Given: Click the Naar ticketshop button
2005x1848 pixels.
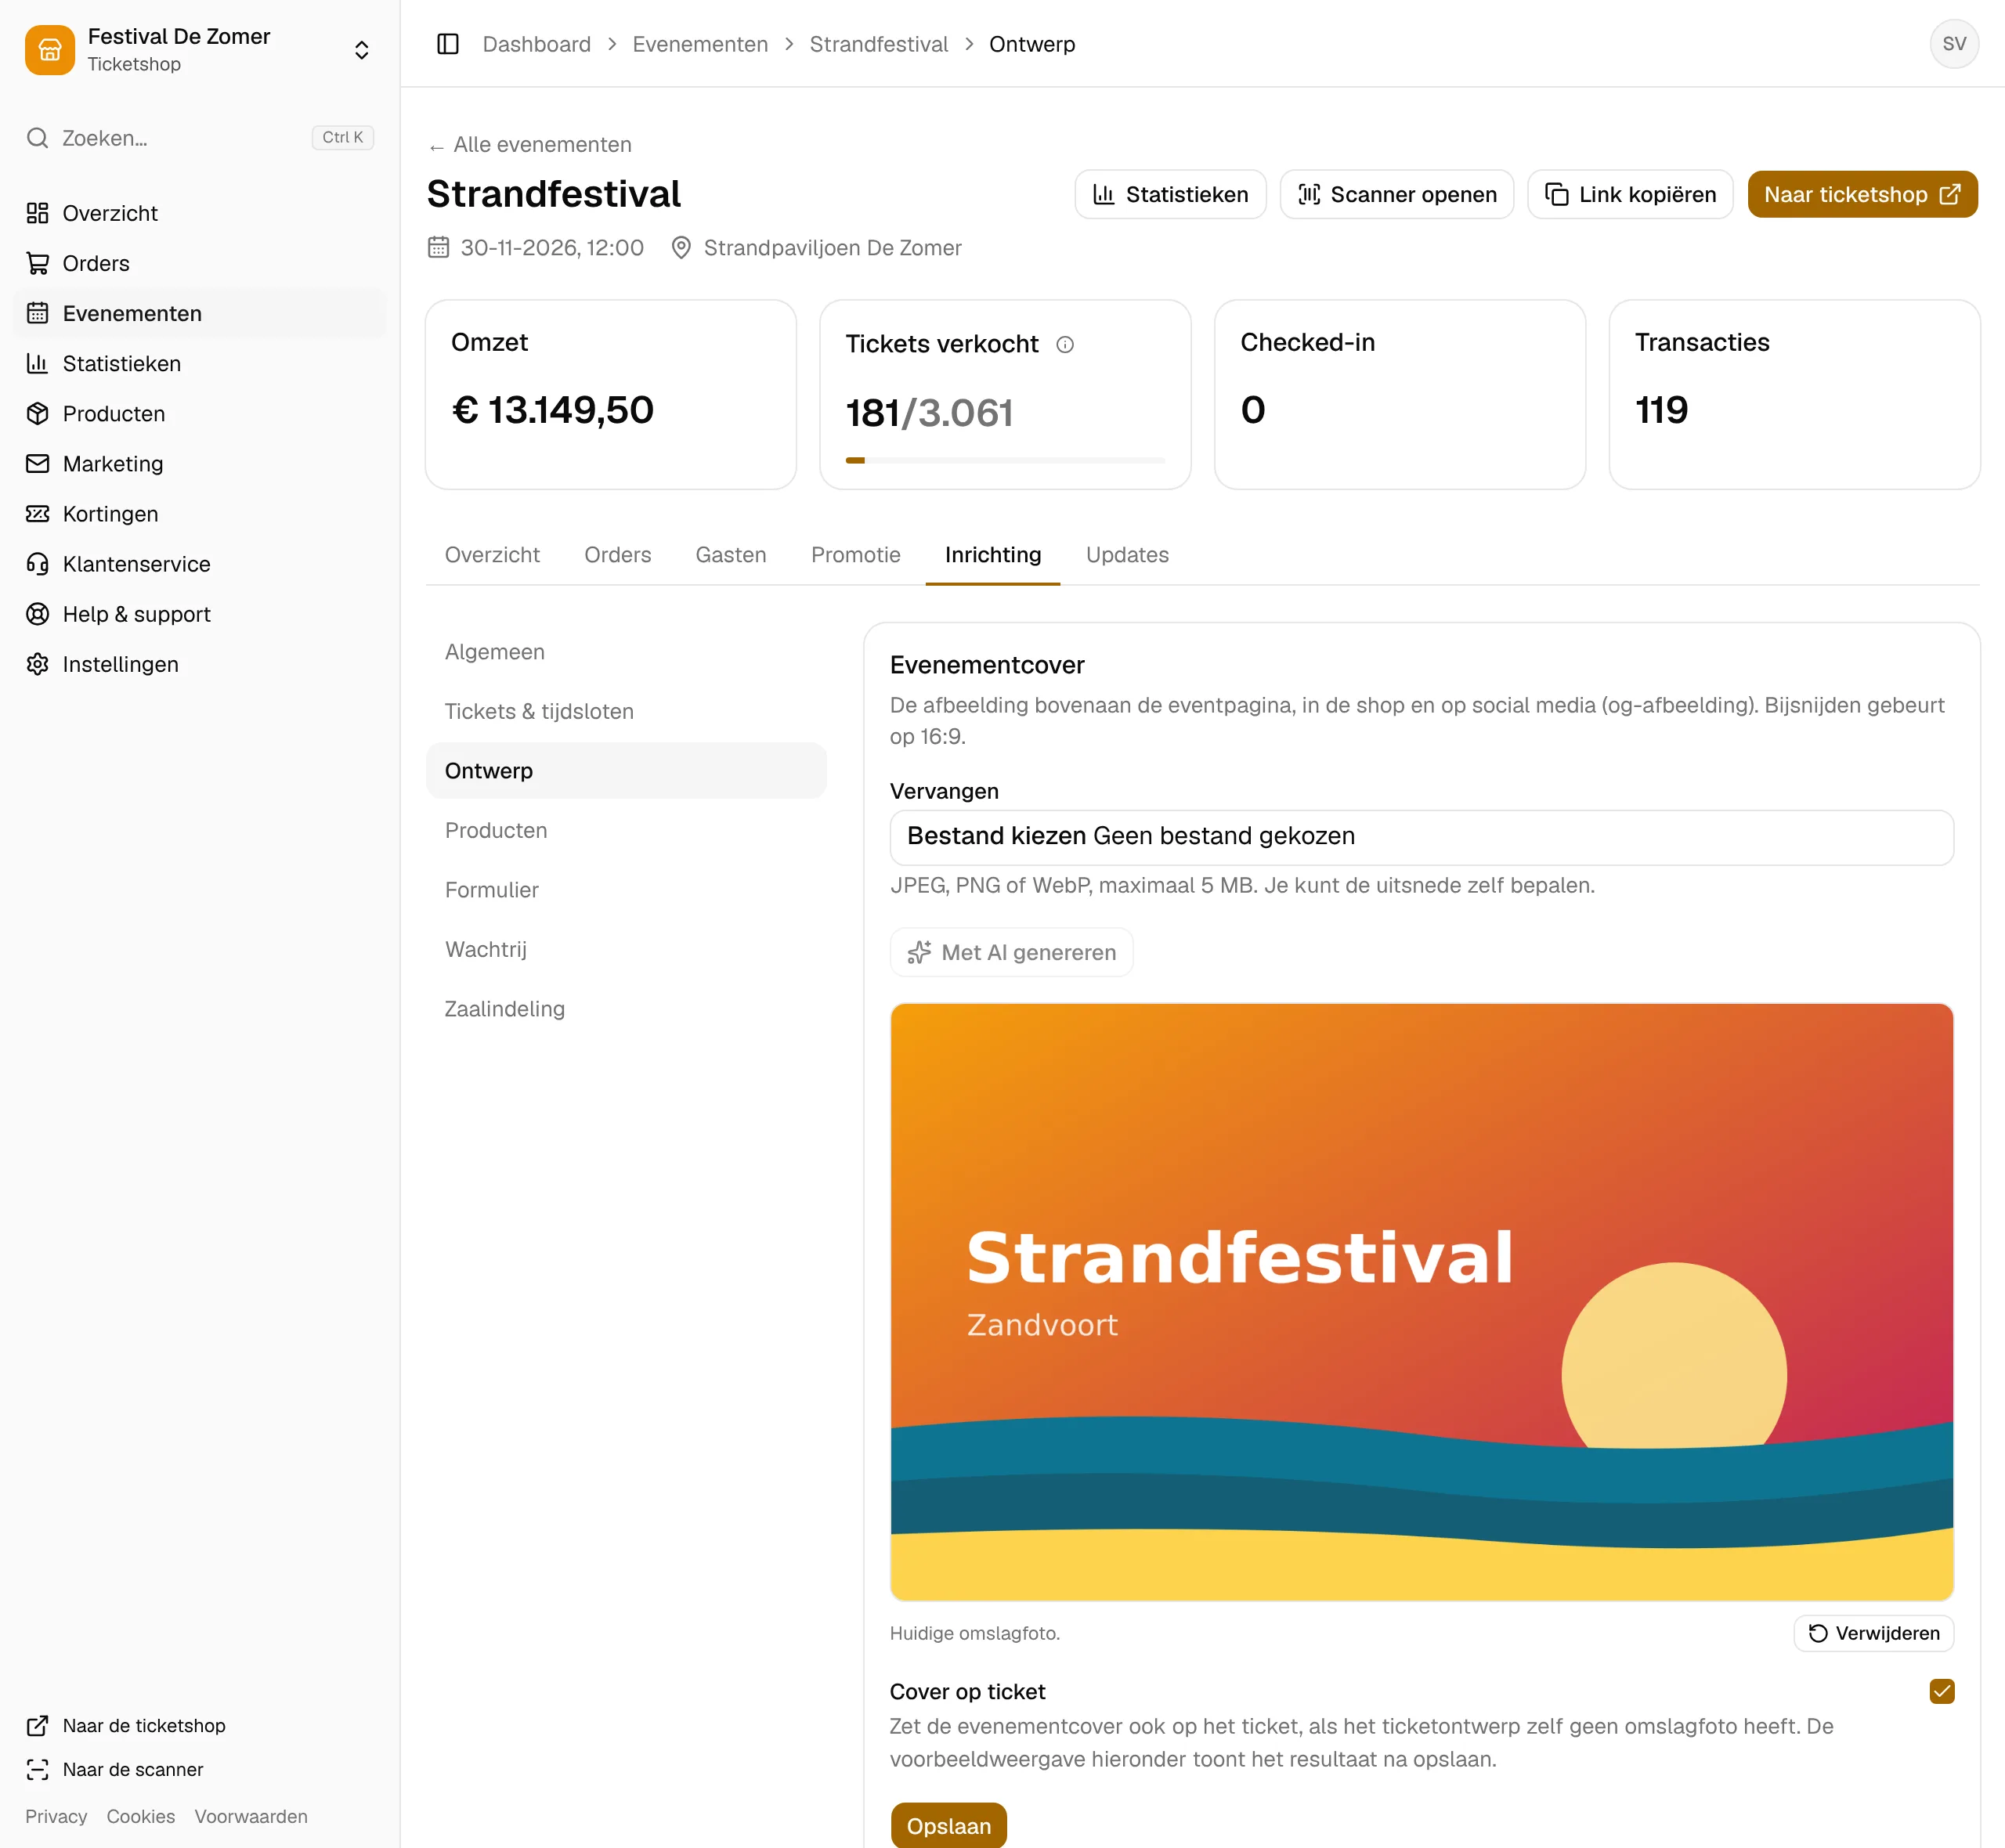Looking at the screenshot, I should [1862, 194].
